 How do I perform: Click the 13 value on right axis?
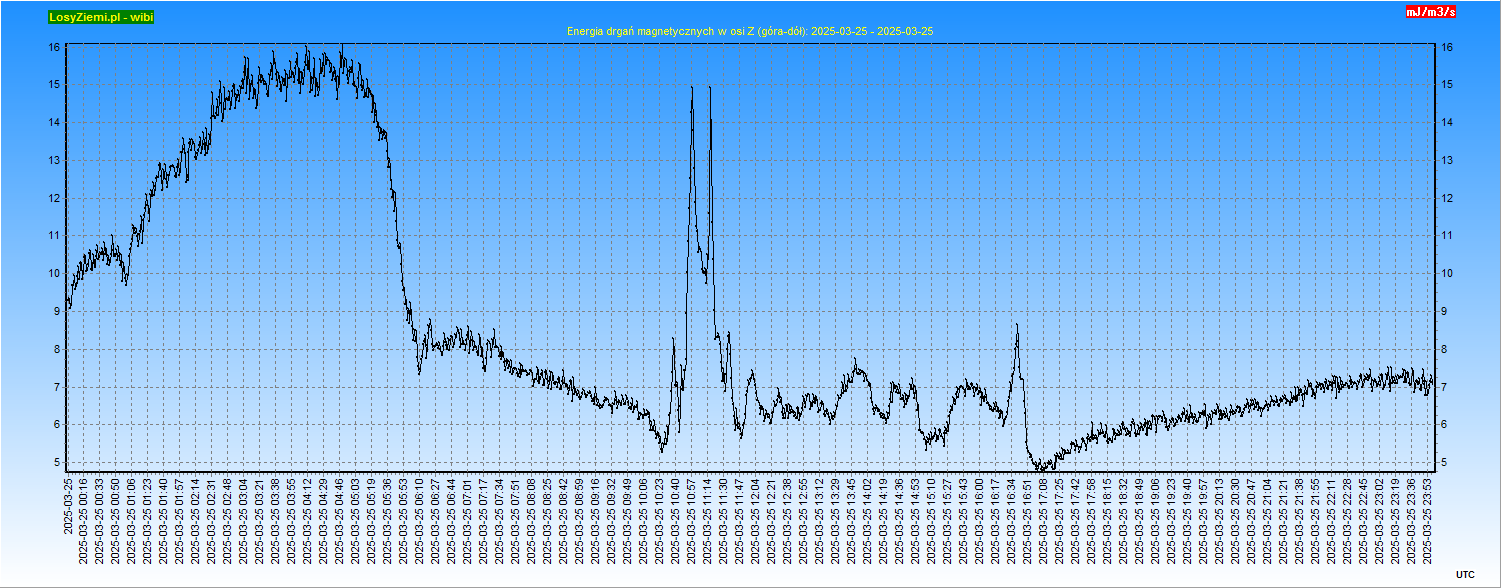[x=1446, y=161]
